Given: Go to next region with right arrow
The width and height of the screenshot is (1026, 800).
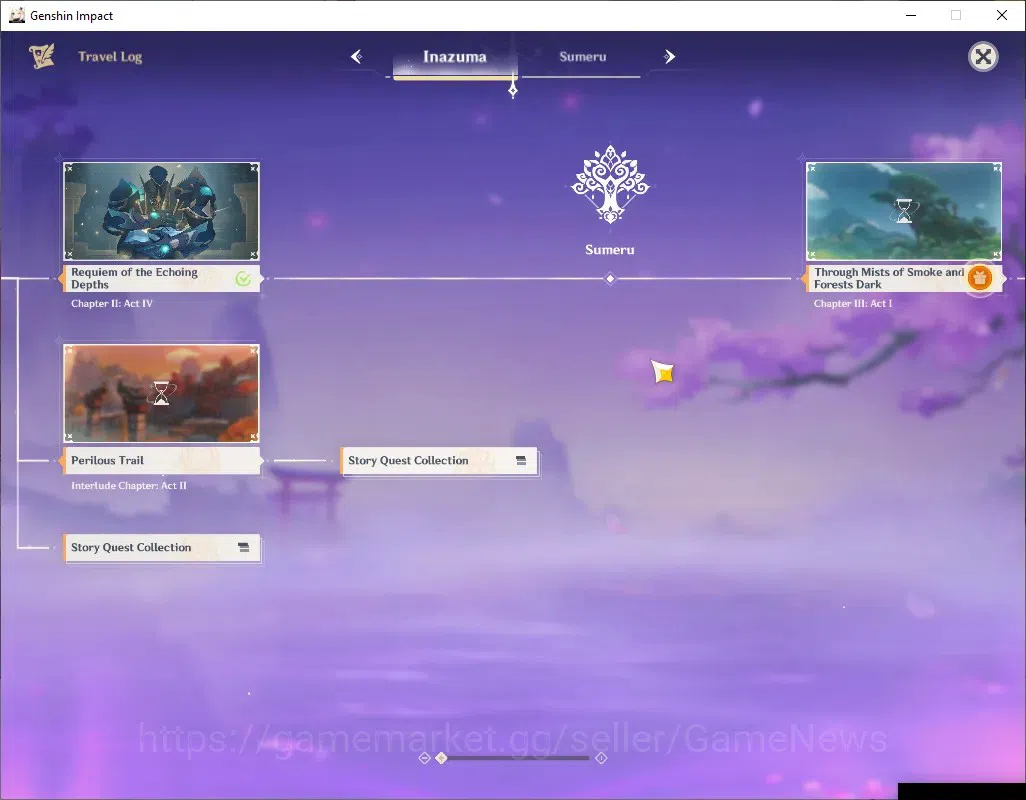Looking at the screenshot, I should [669, 56].
